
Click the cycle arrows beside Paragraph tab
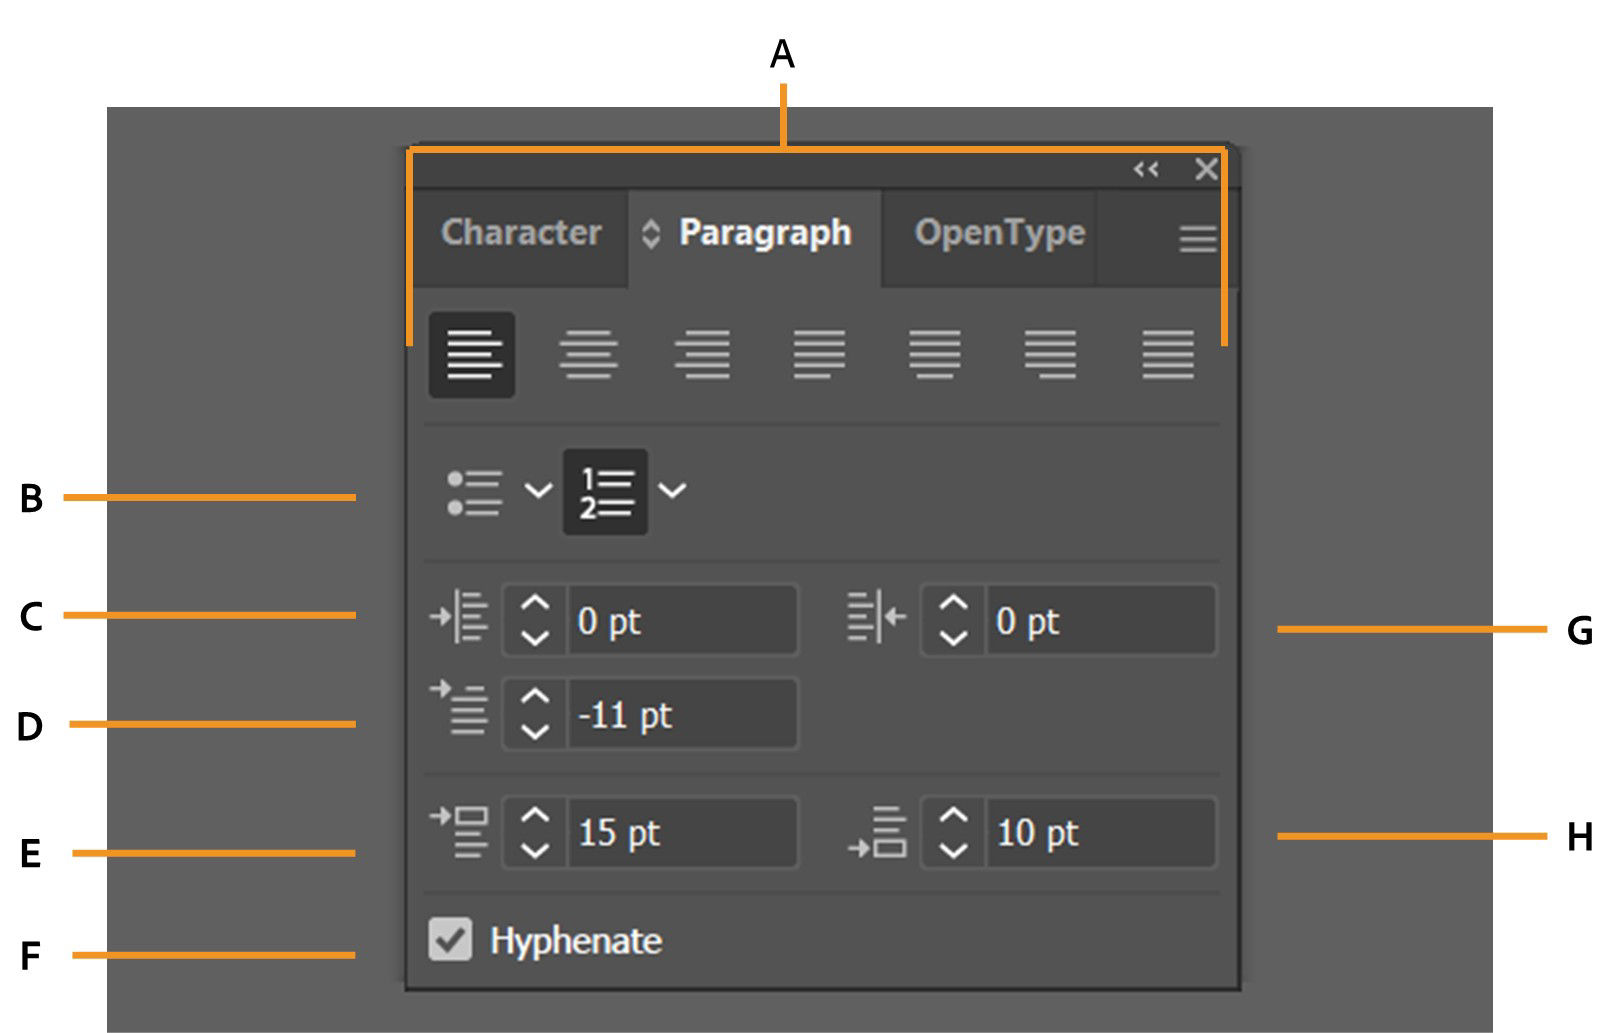[652, 235]
